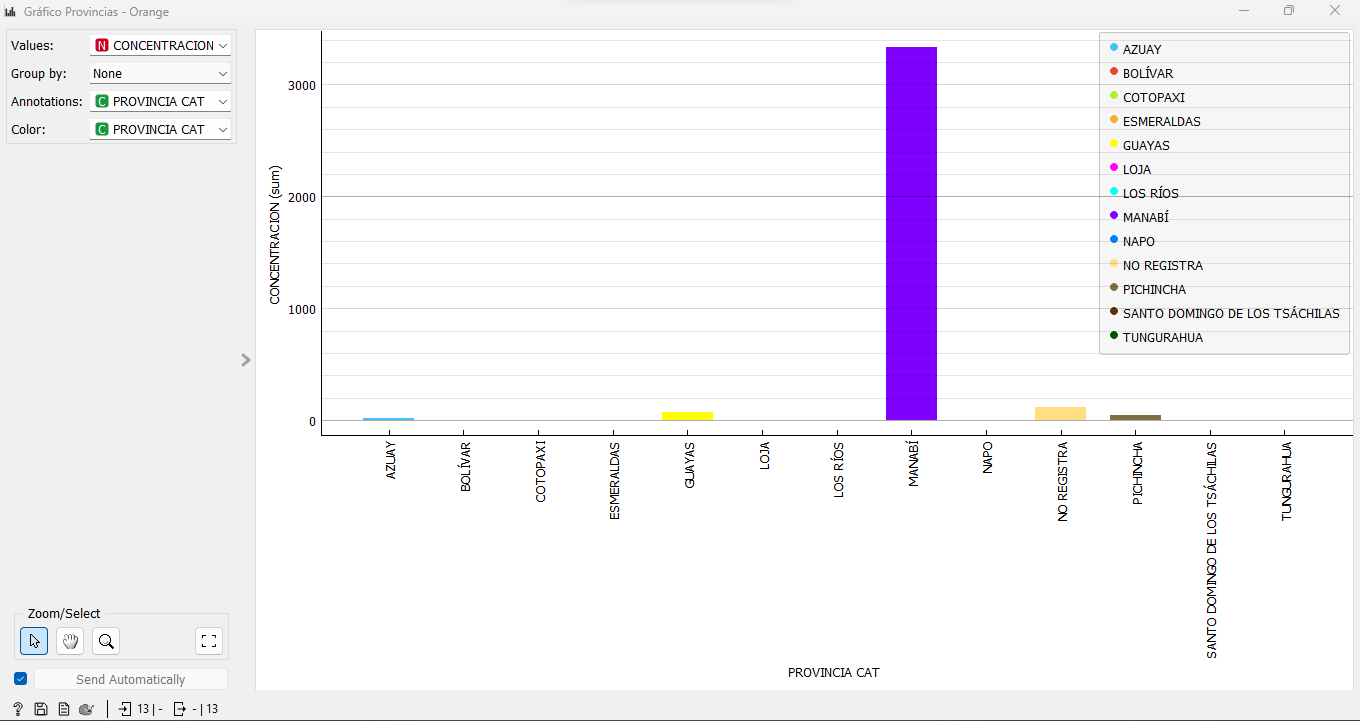Screen dimensions: 1360x721
Task: Click the output data summary icon
Action: tap(180, 709)
